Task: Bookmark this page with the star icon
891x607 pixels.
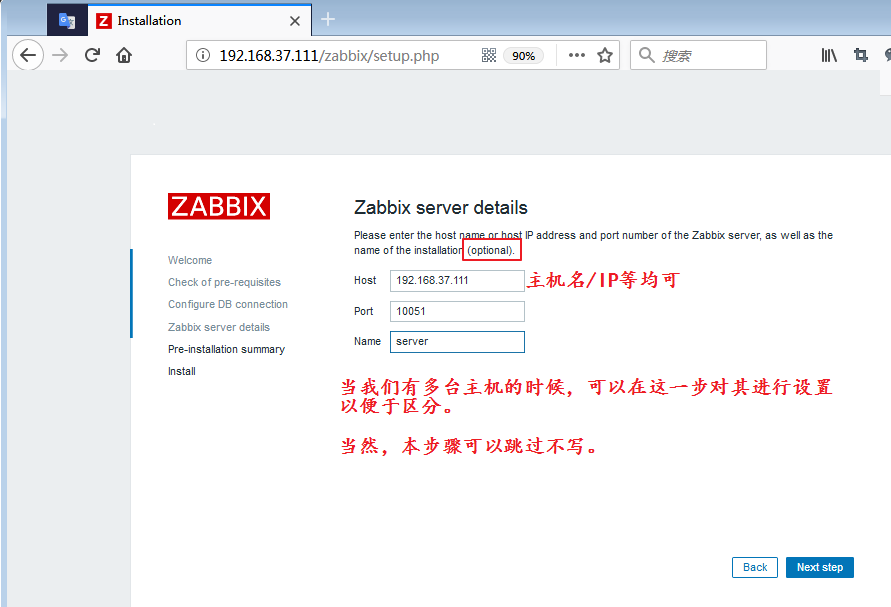Action: pyautogui.click(x=605, y=56)
